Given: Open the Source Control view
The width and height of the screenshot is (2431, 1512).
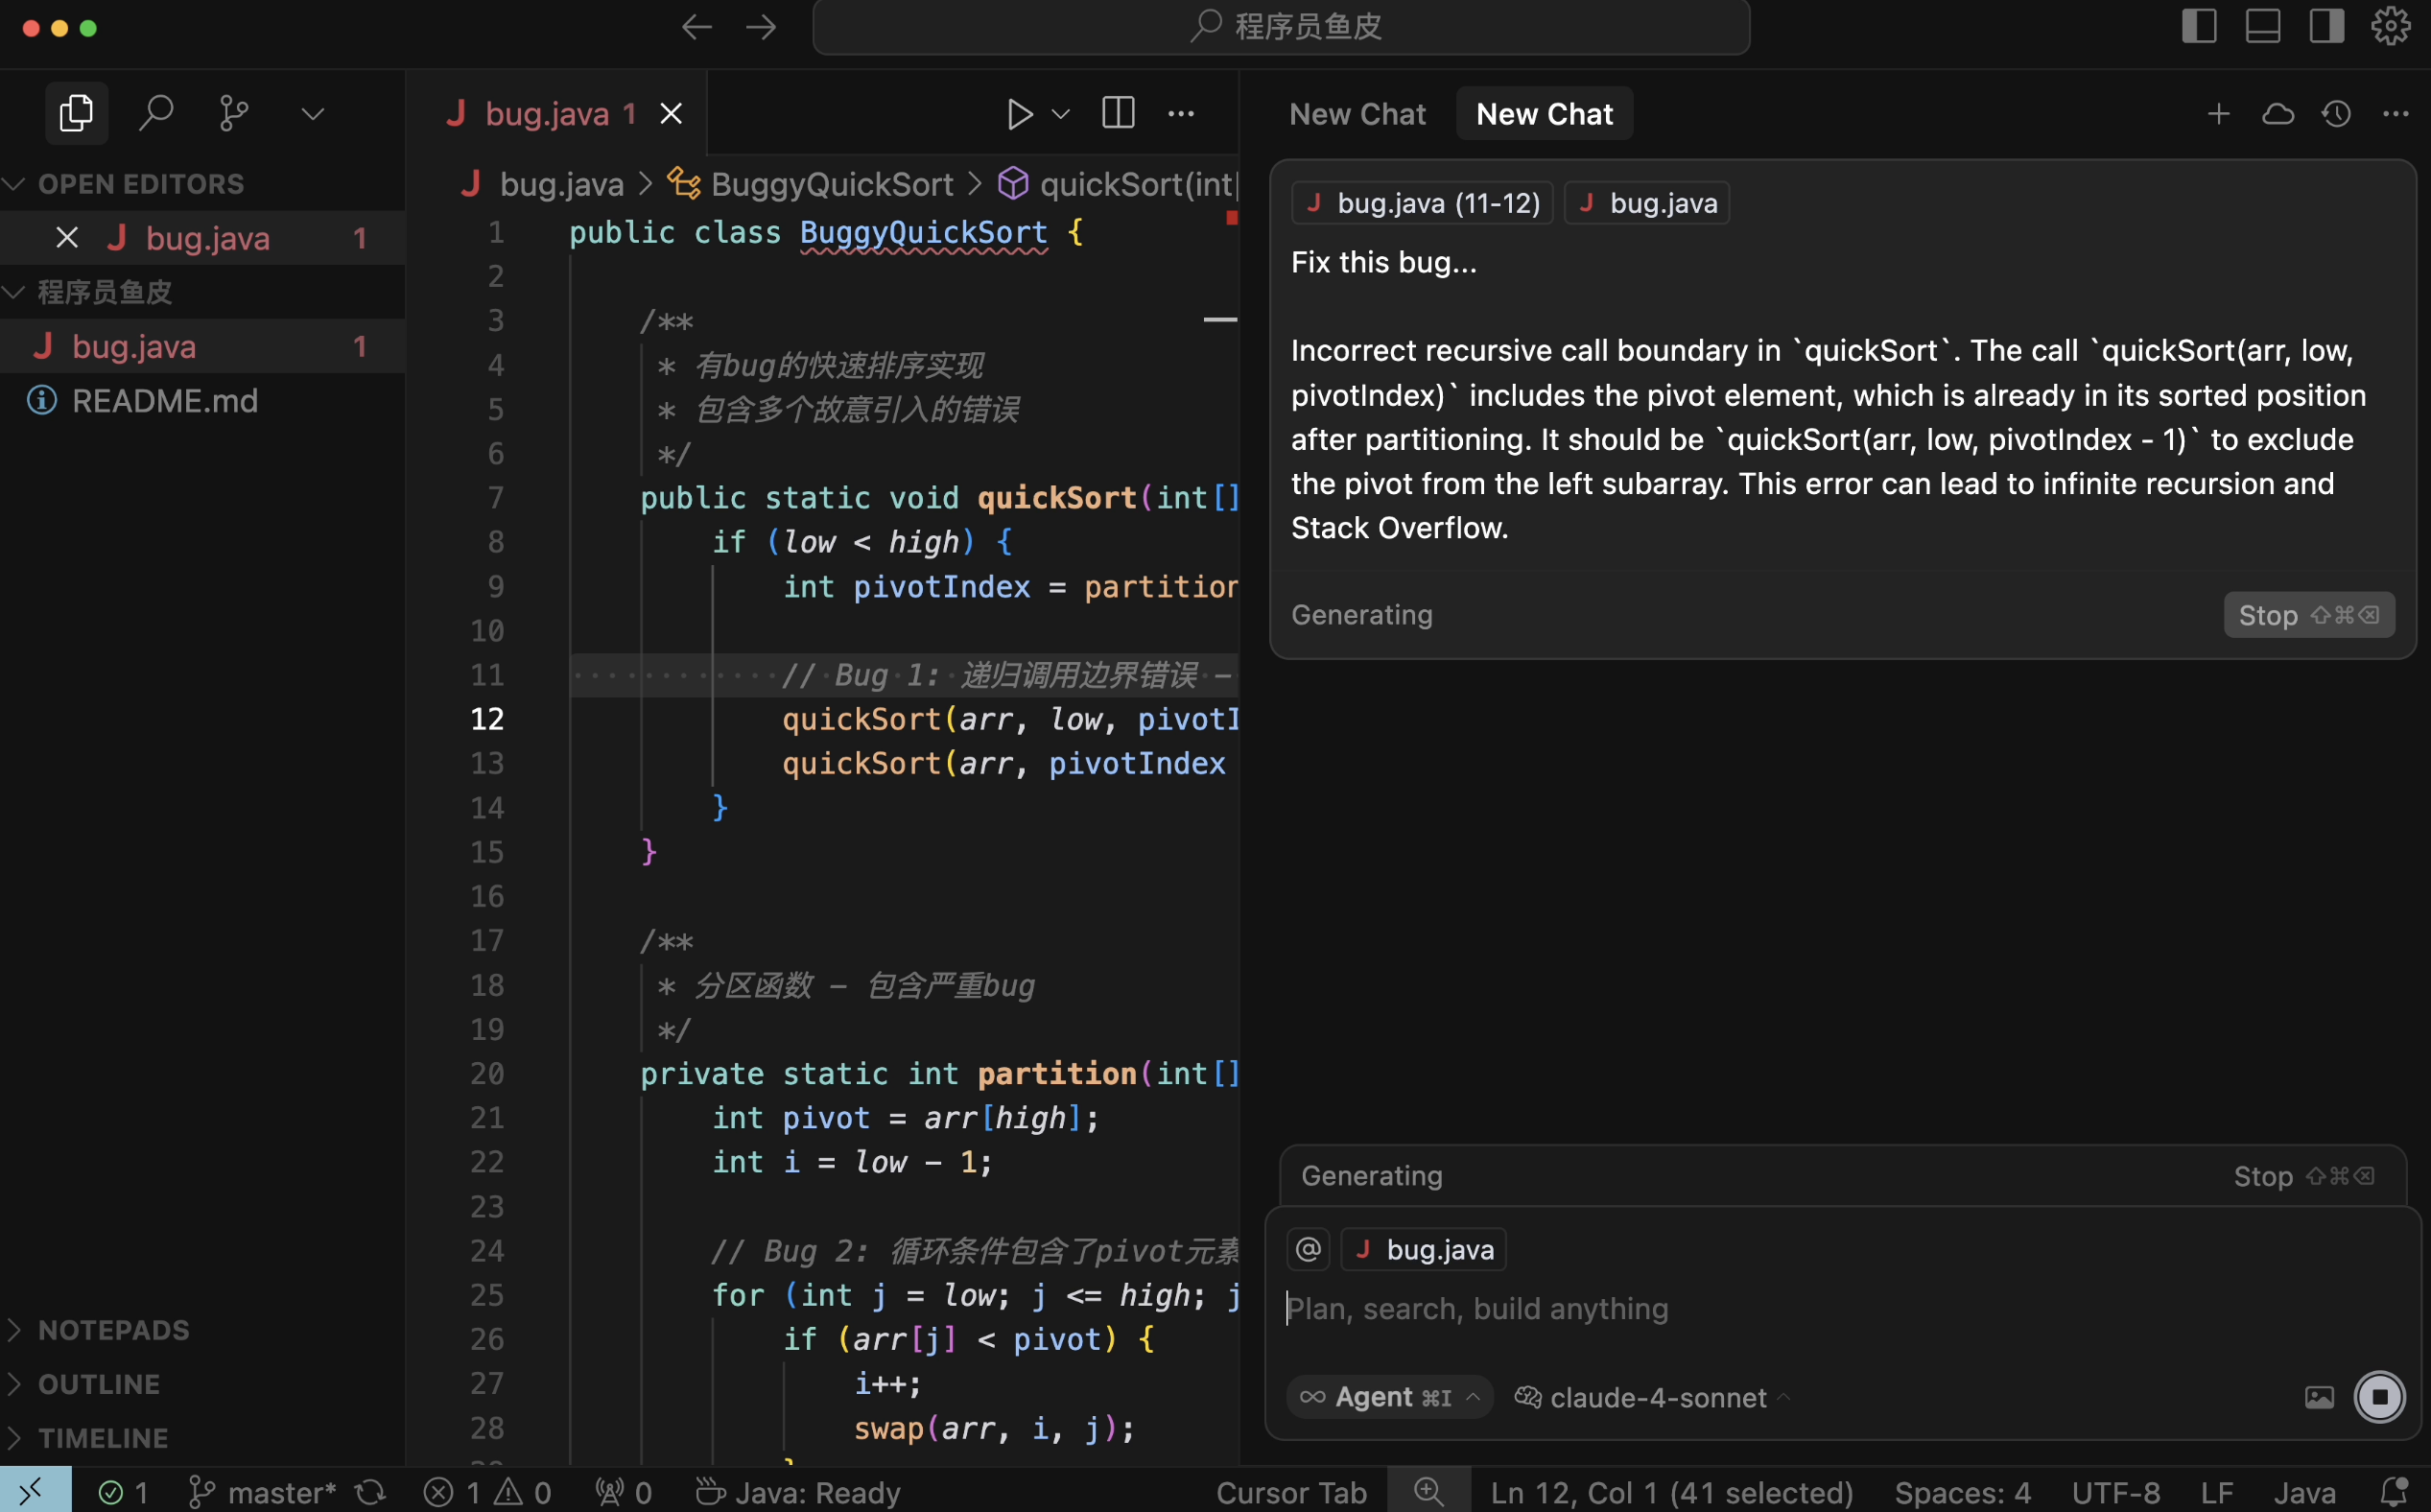Looking at the screenshot, I should point(233,113).
